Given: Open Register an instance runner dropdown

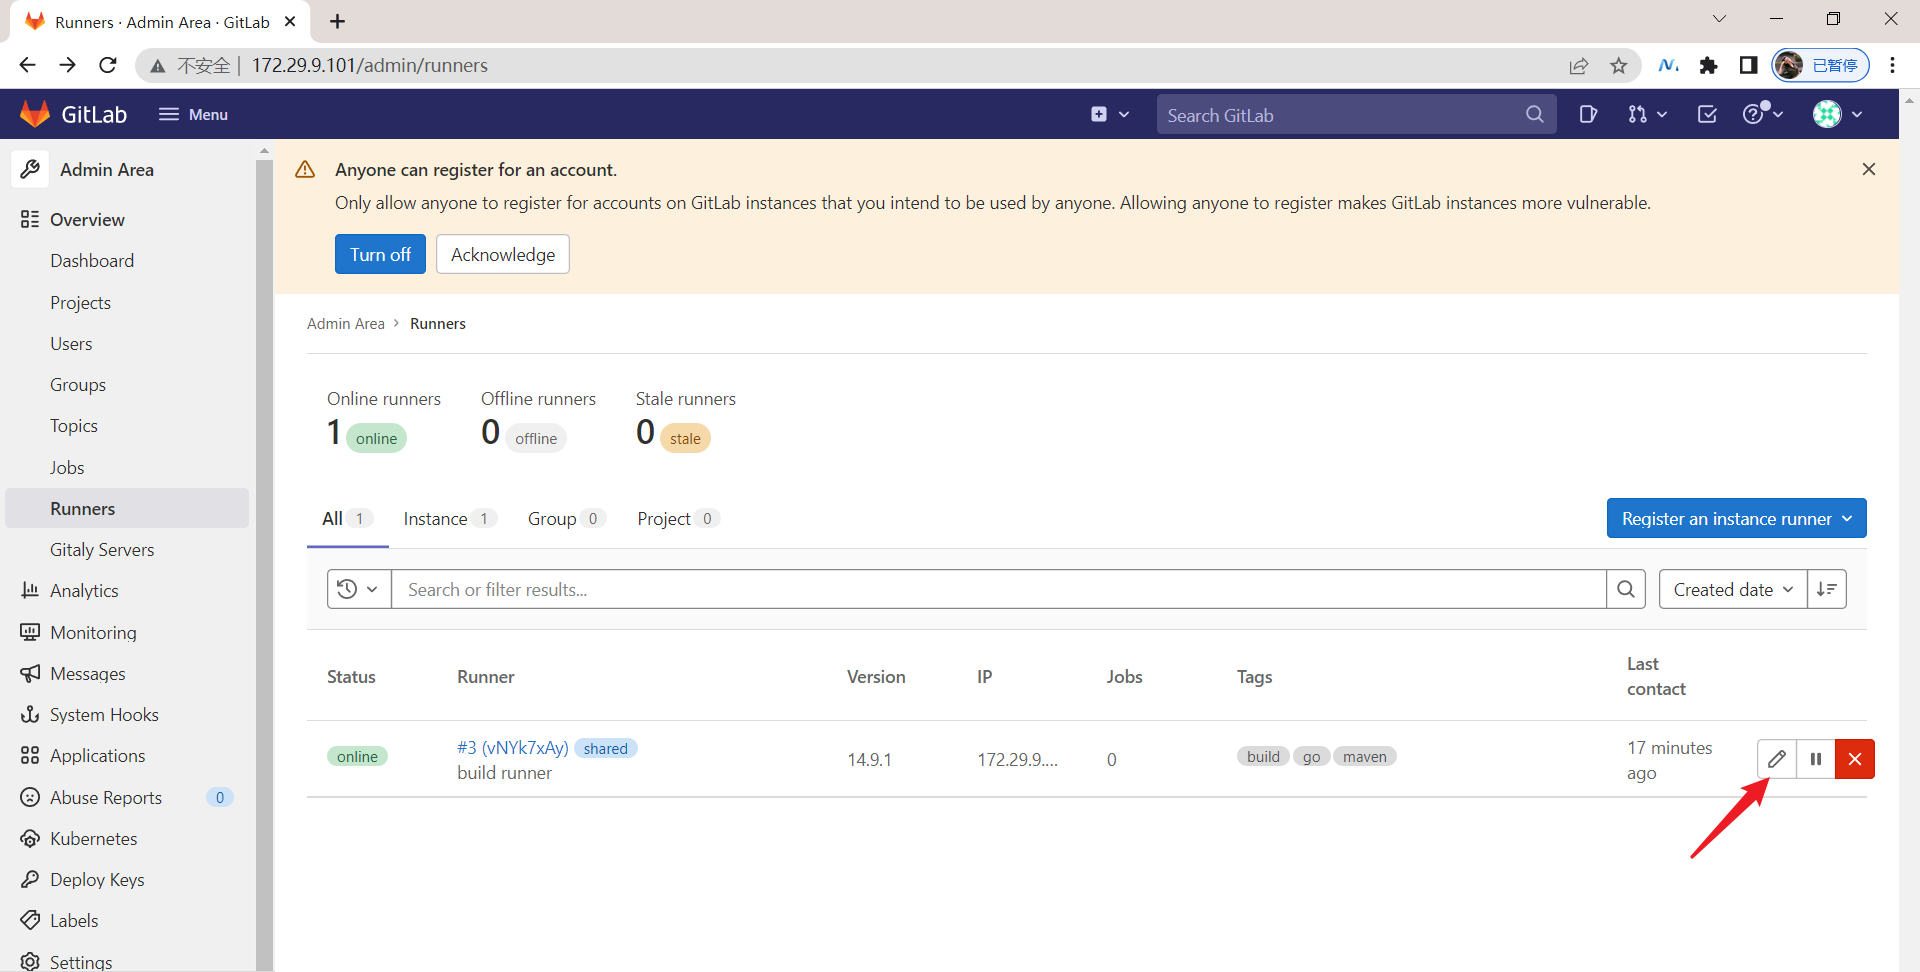Looking at the screenshot, I should click(1736, 518).
